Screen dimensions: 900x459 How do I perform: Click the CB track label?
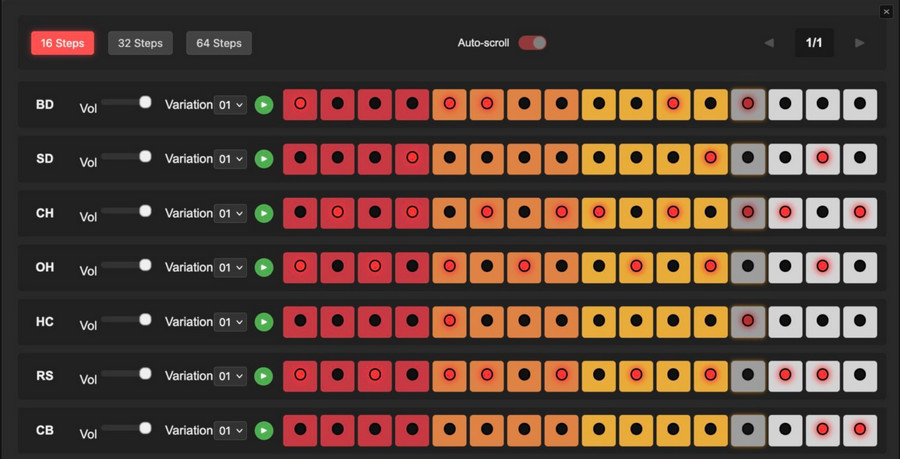click(45, 430)
